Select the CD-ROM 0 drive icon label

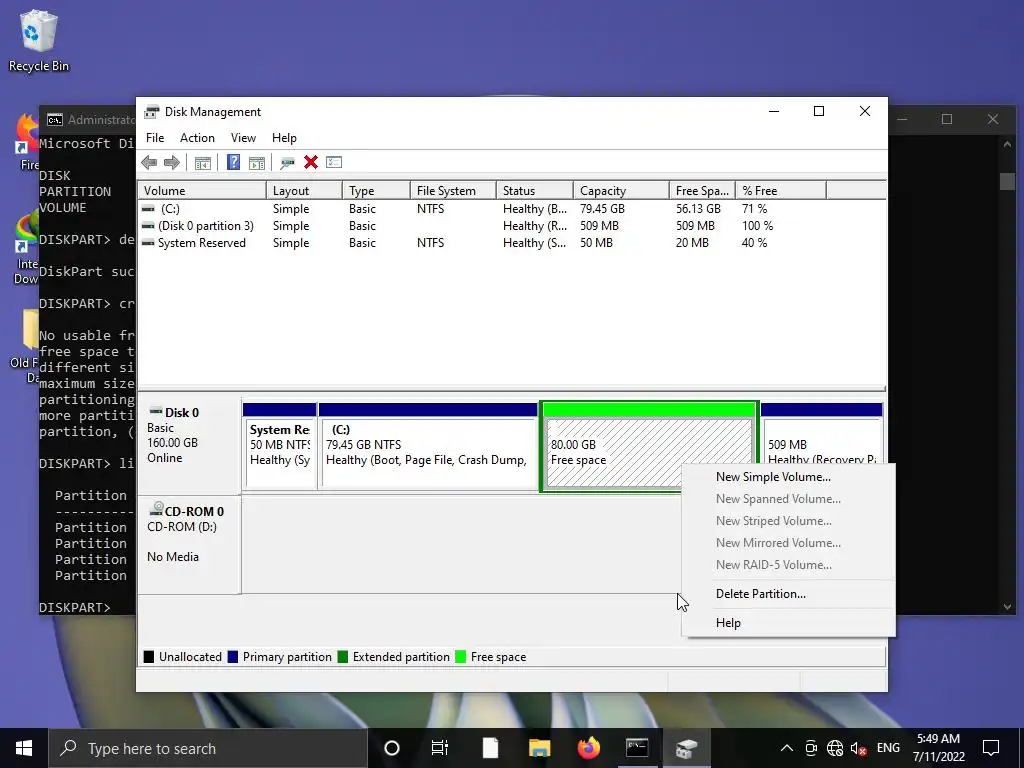156,509
